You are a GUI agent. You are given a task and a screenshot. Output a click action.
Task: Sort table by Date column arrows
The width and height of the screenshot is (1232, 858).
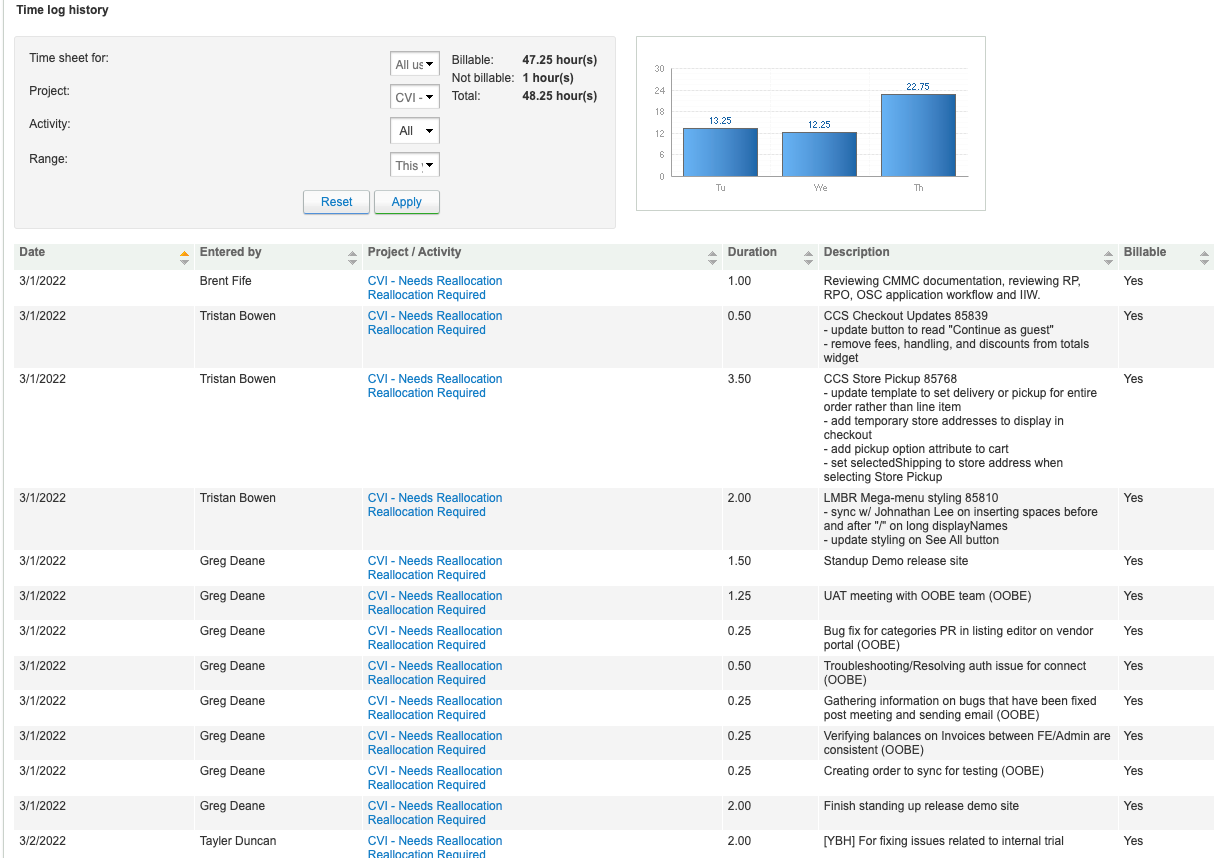pos(184,257)
